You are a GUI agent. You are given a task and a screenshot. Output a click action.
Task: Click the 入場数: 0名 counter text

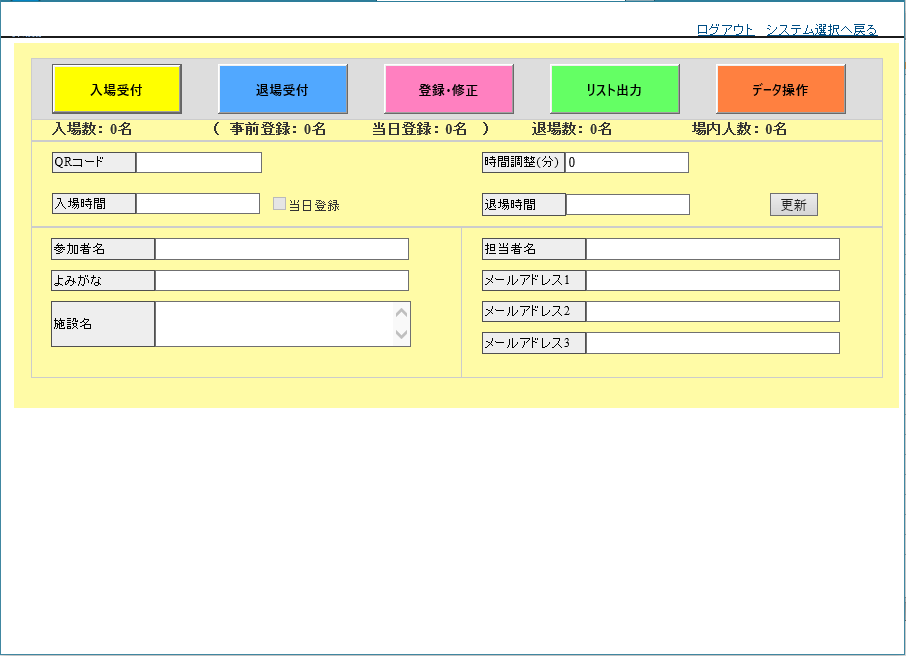tap(92, 129)
